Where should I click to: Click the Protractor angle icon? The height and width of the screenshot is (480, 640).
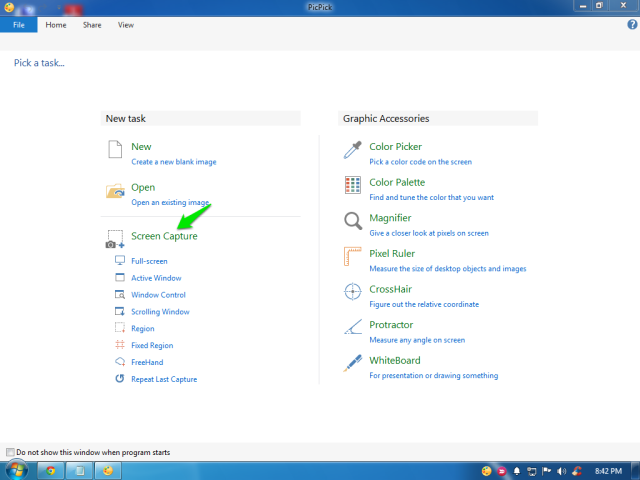pyautogui.click(x=353, y=327)
